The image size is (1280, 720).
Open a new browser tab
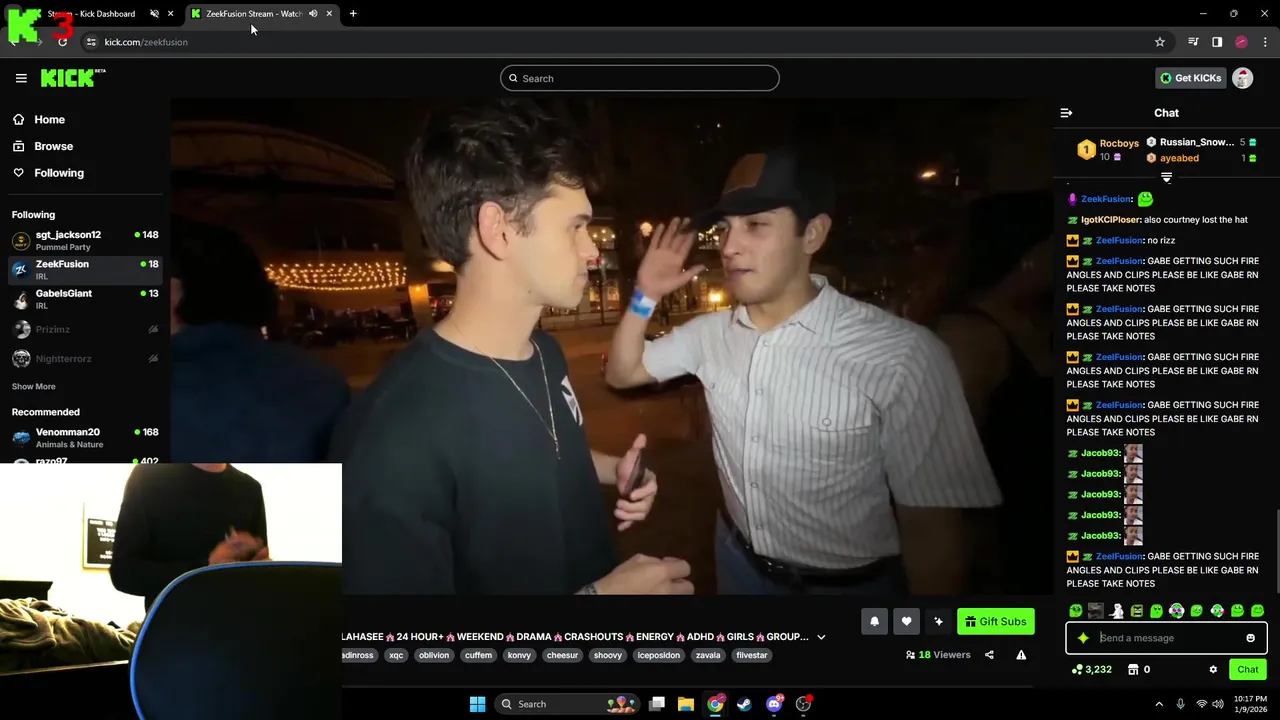click(353, 14)
